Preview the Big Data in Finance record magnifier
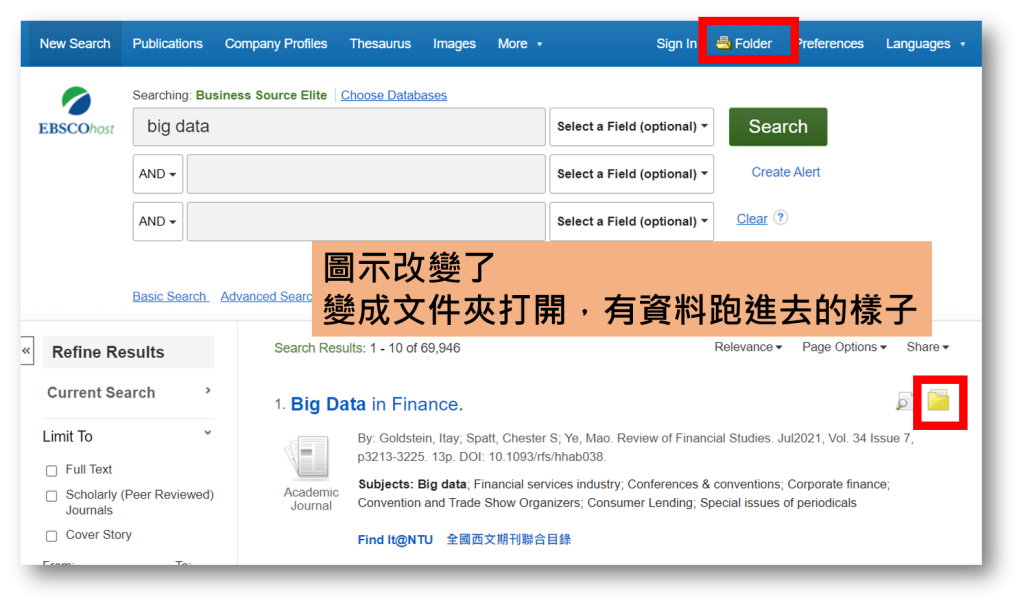Screen dimensions: 1024x607 point(904,401)
